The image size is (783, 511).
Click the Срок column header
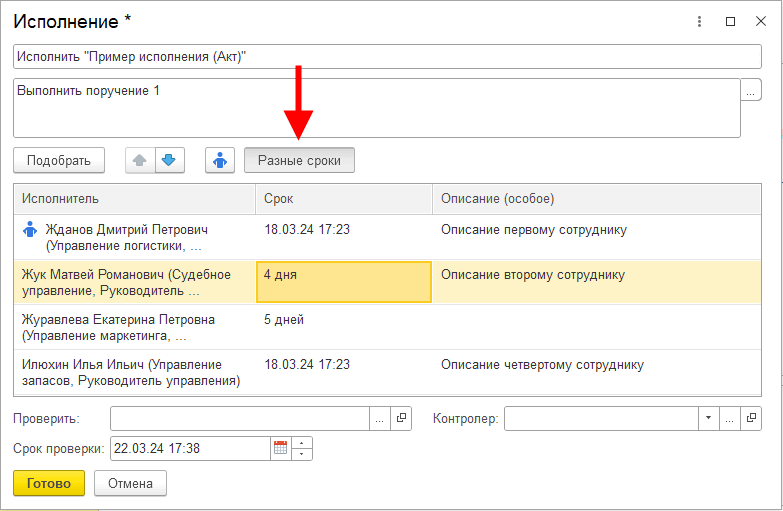(344, 199)
